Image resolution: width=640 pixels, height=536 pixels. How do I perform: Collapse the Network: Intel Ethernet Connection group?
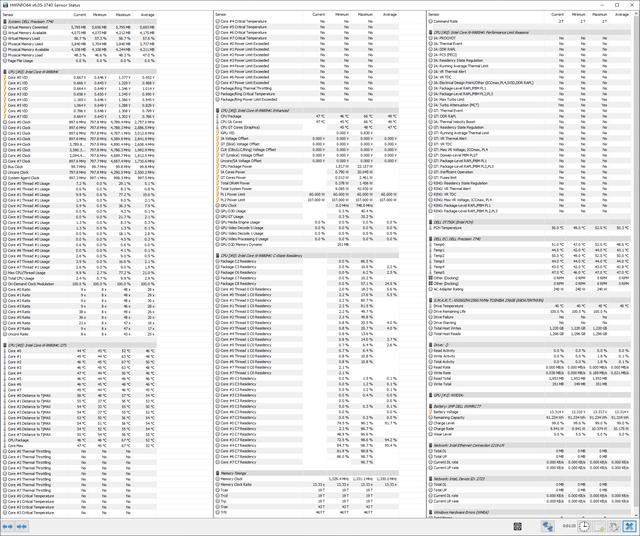click(529, 445)
